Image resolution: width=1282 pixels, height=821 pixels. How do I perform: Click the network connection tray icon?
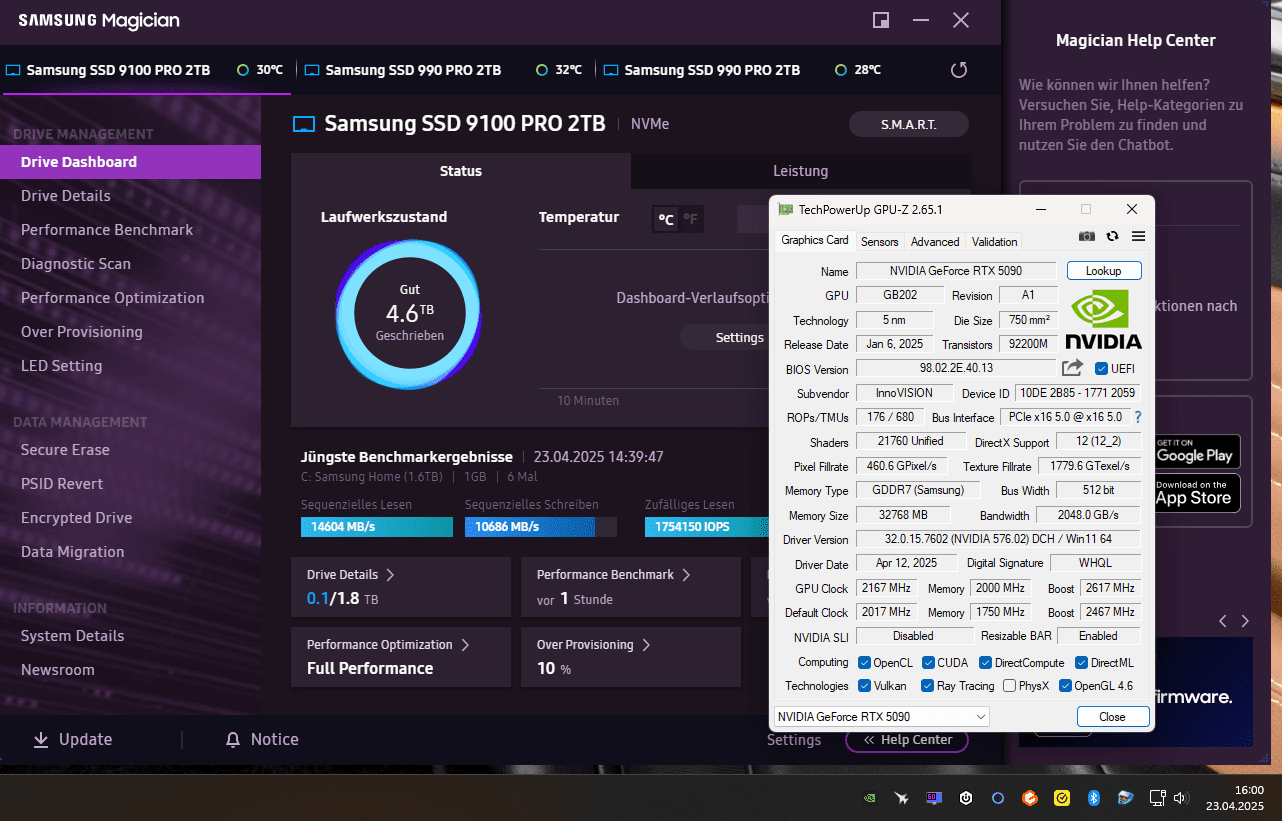click(x=1157, y=798)
